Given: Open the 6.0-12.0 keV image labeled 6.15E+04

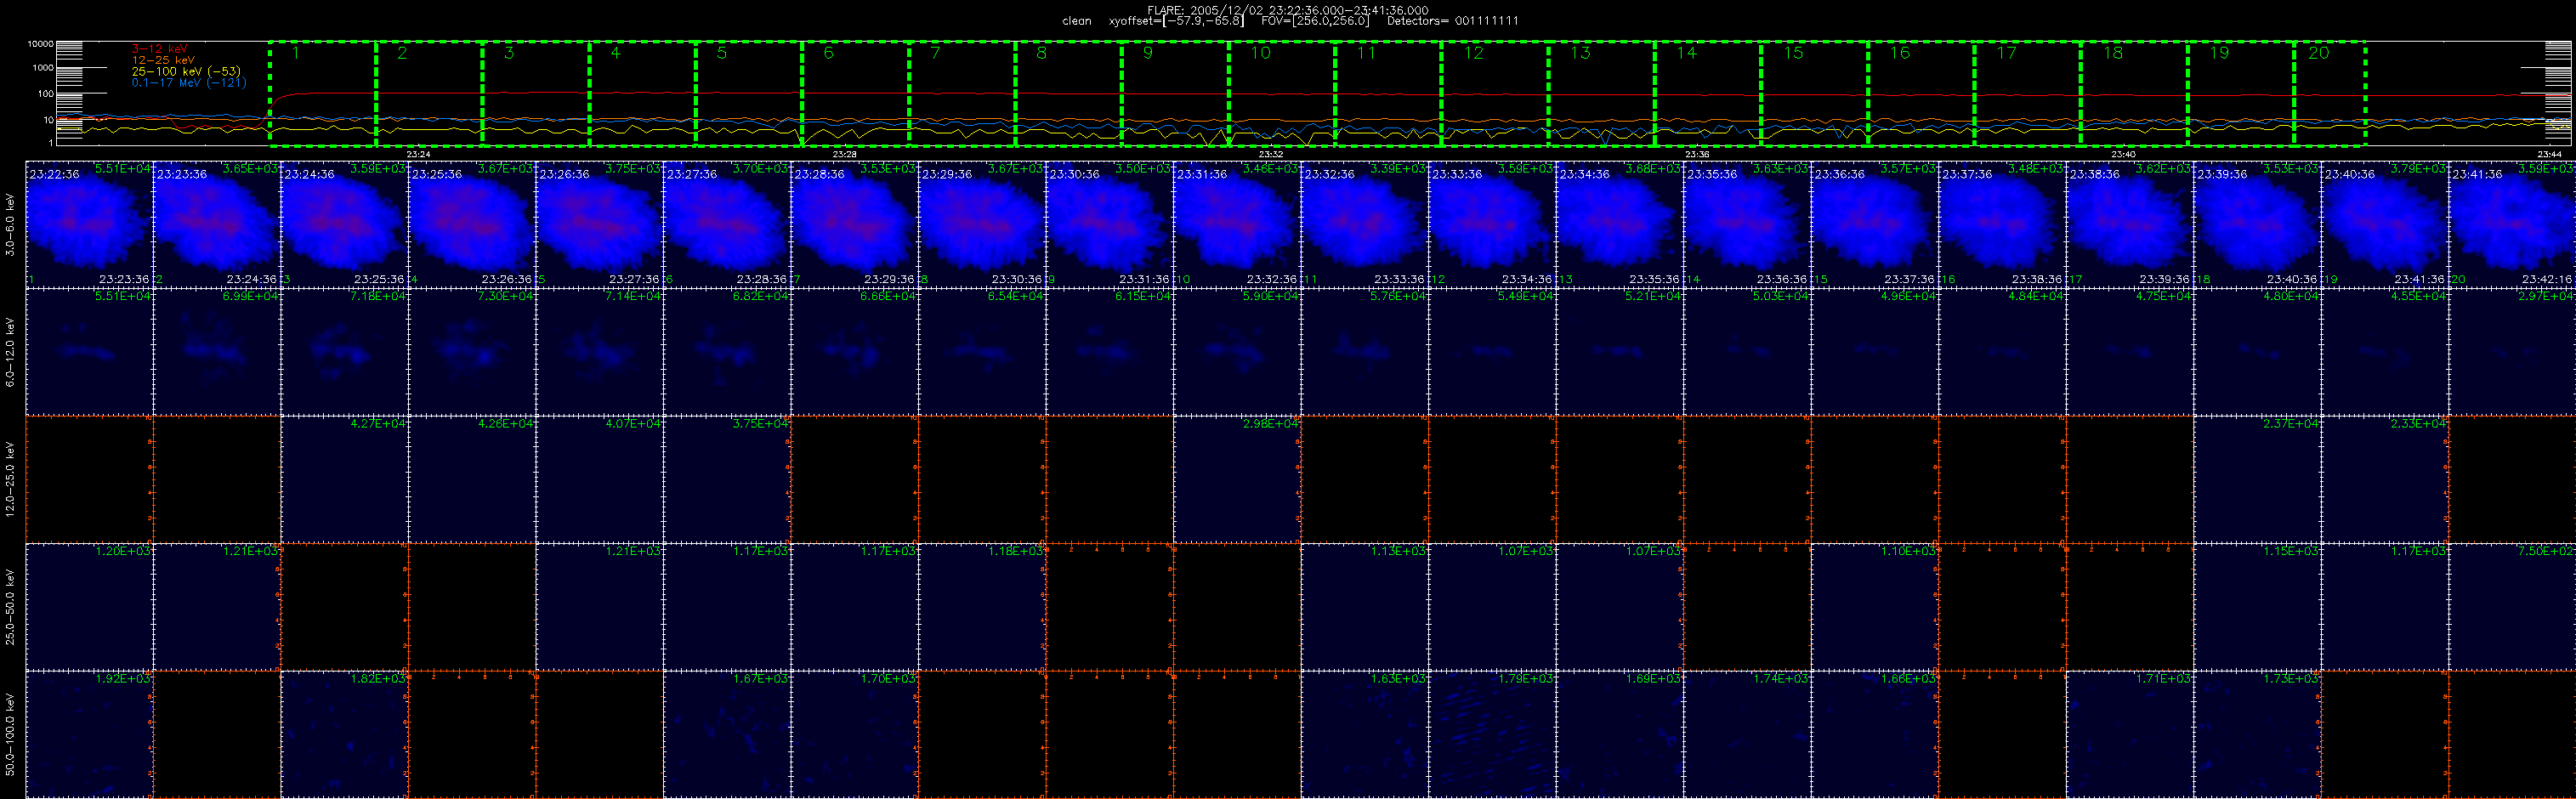Looking at the screenshot, I should pyautogui.click(x=1109, y=351).
